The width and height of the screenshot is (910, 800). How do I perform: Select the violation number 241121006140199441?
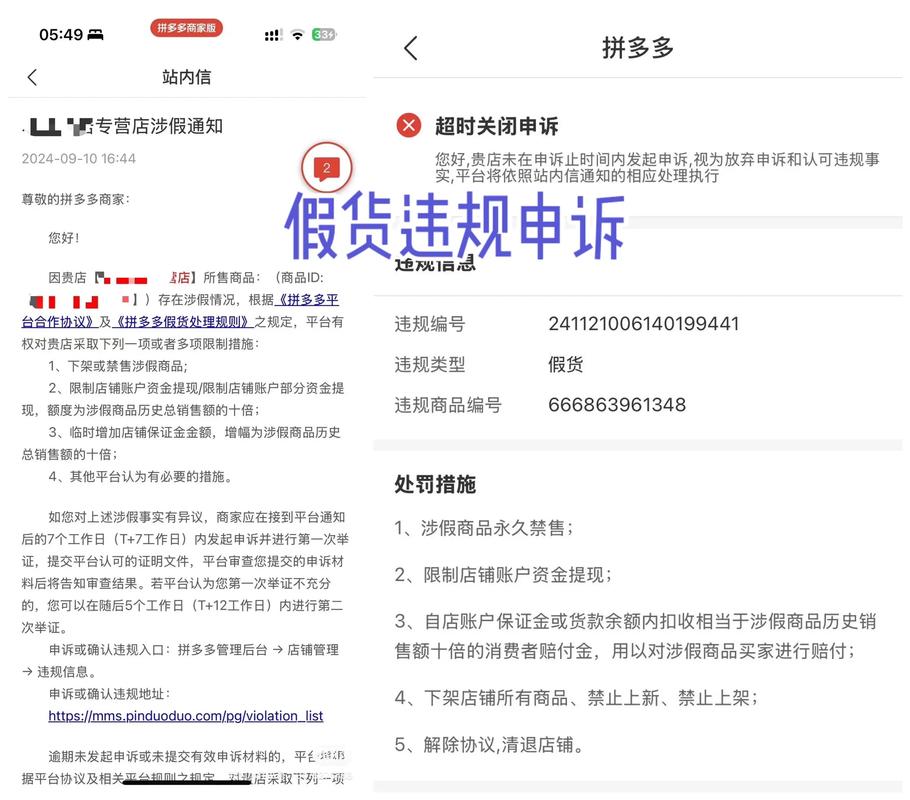pyautogui.click(x=644, y=324)
